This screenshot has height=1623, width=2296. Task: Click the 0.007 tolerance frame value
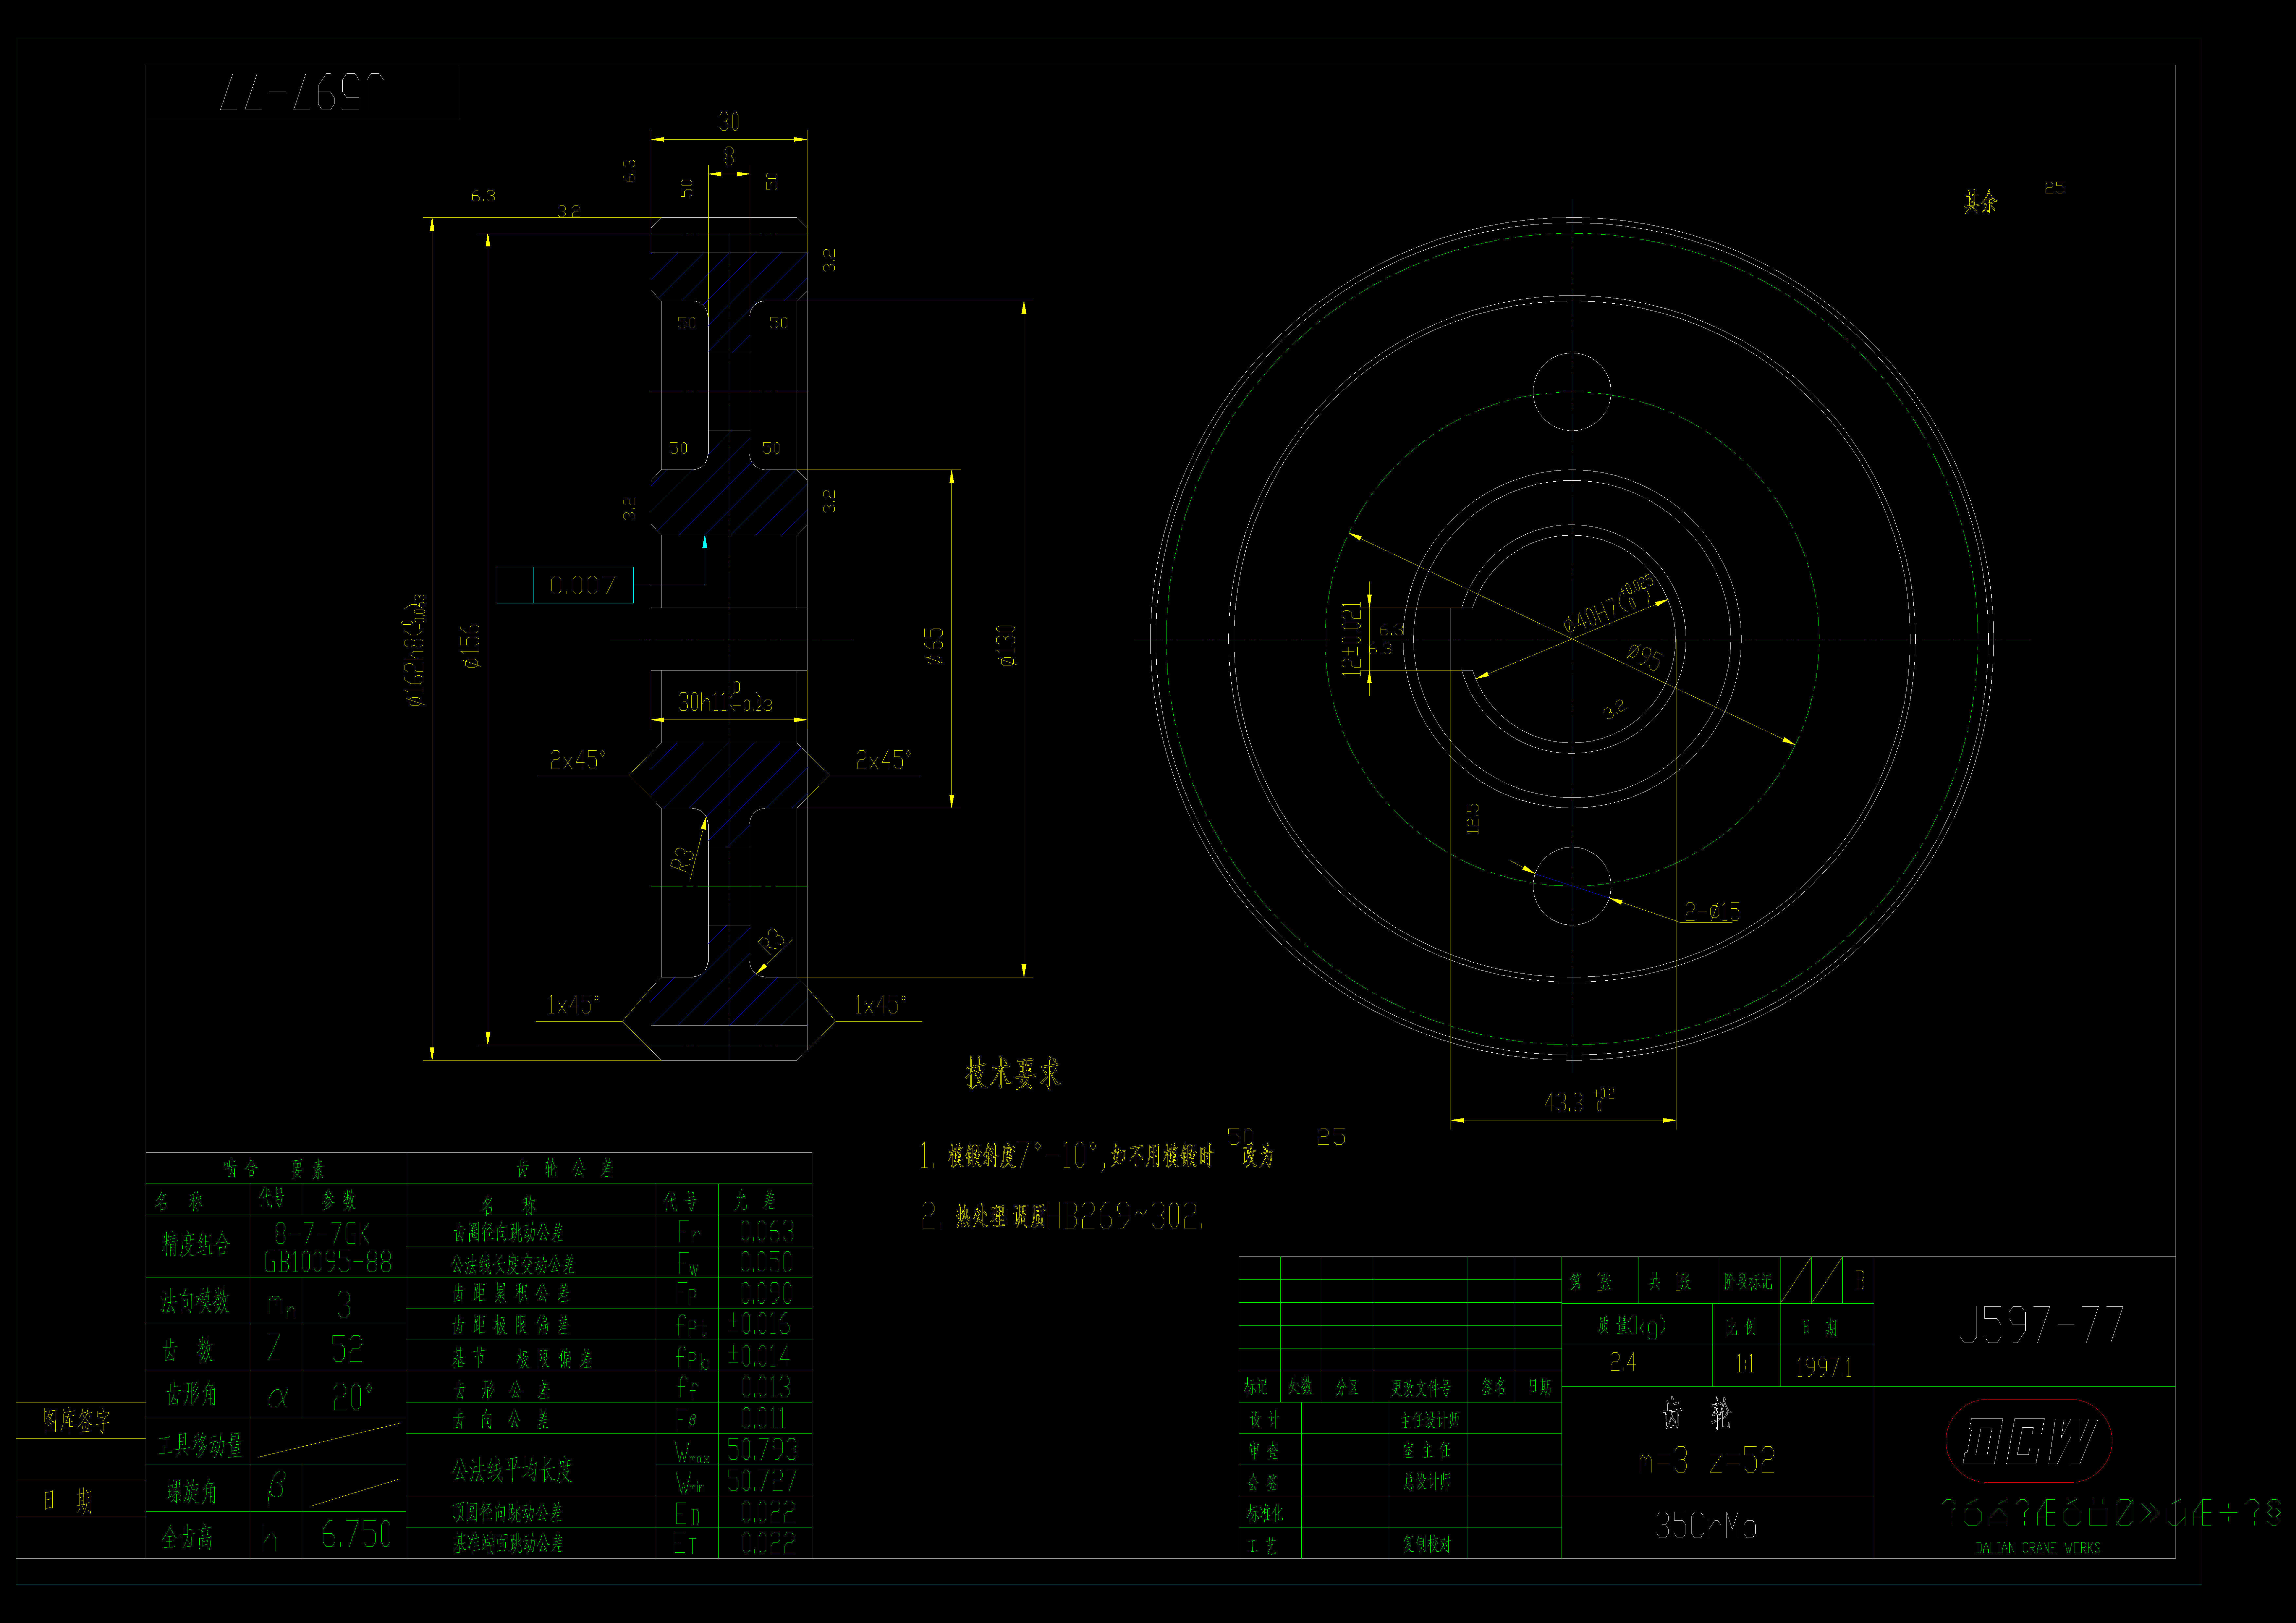tap(583, 586)
